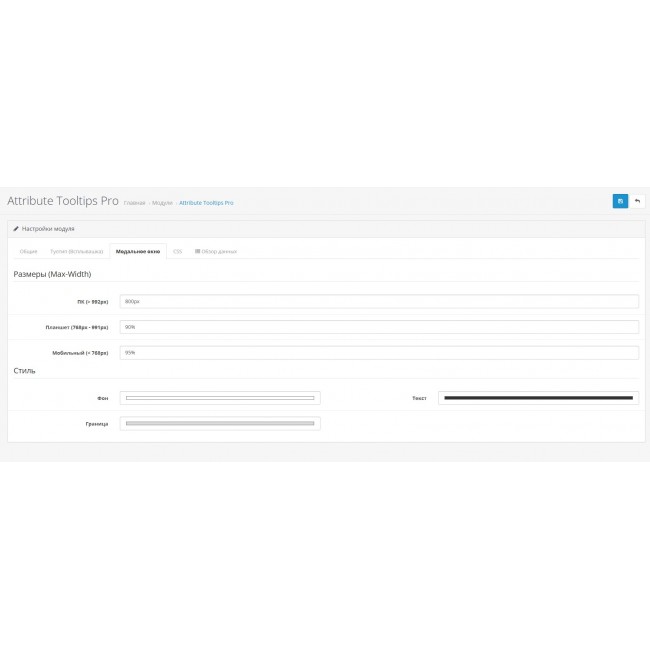Click the Граница label text
This screenshot has height=650, width=650.
point(97,424)
